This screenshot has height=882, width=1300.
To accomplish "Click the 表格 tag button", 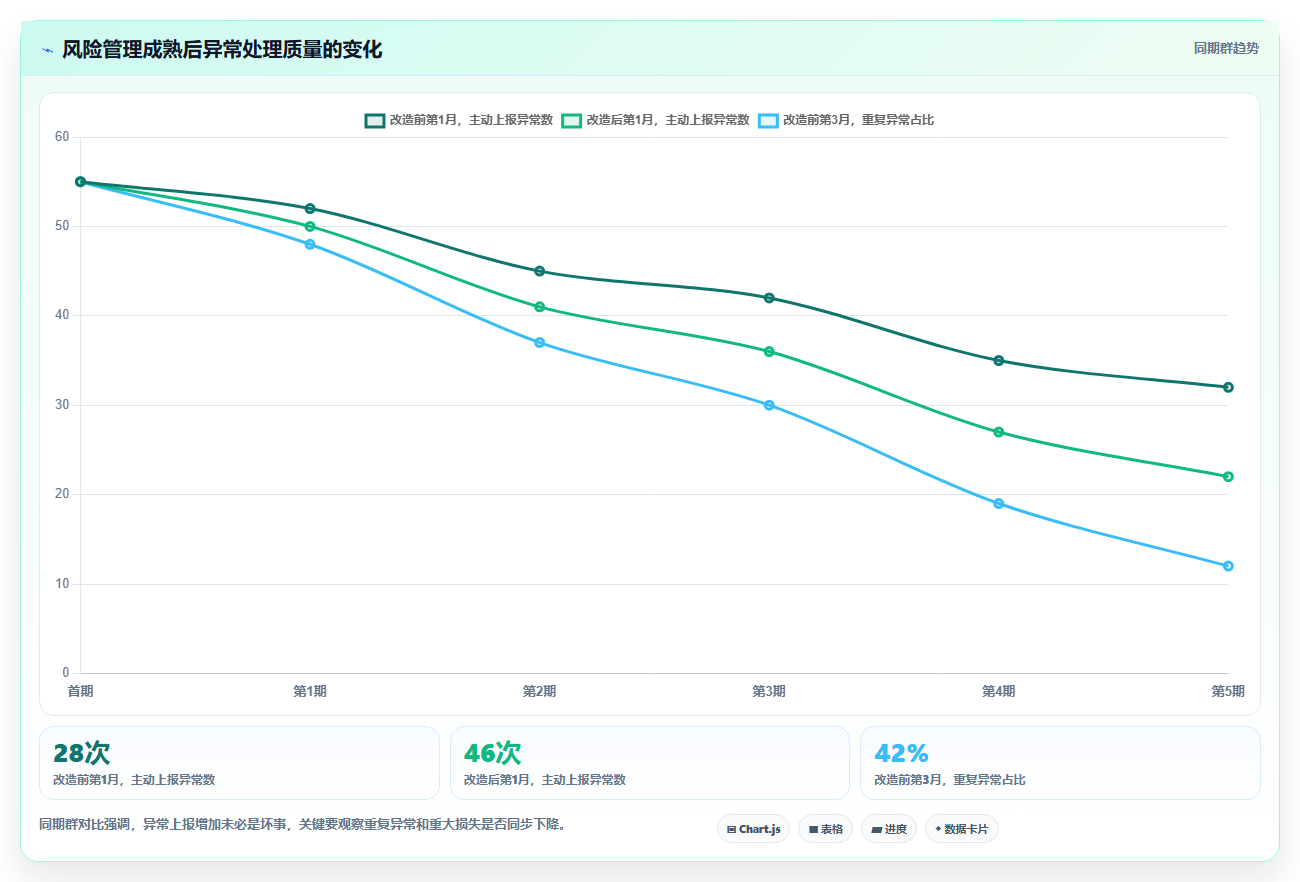I will 825,829.
